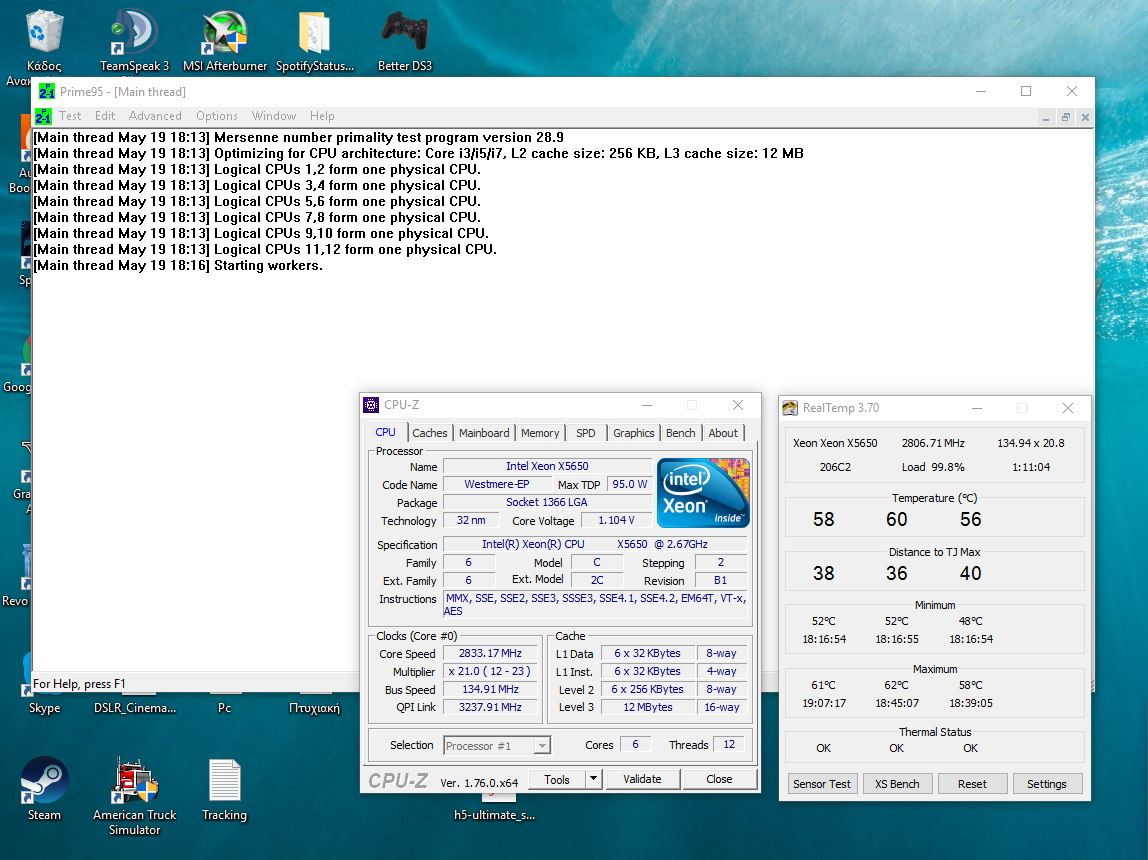Select the SpotifyStatus folder icon on desktop
This screenshot has width=1148, height=860.
tap(315, 32)
